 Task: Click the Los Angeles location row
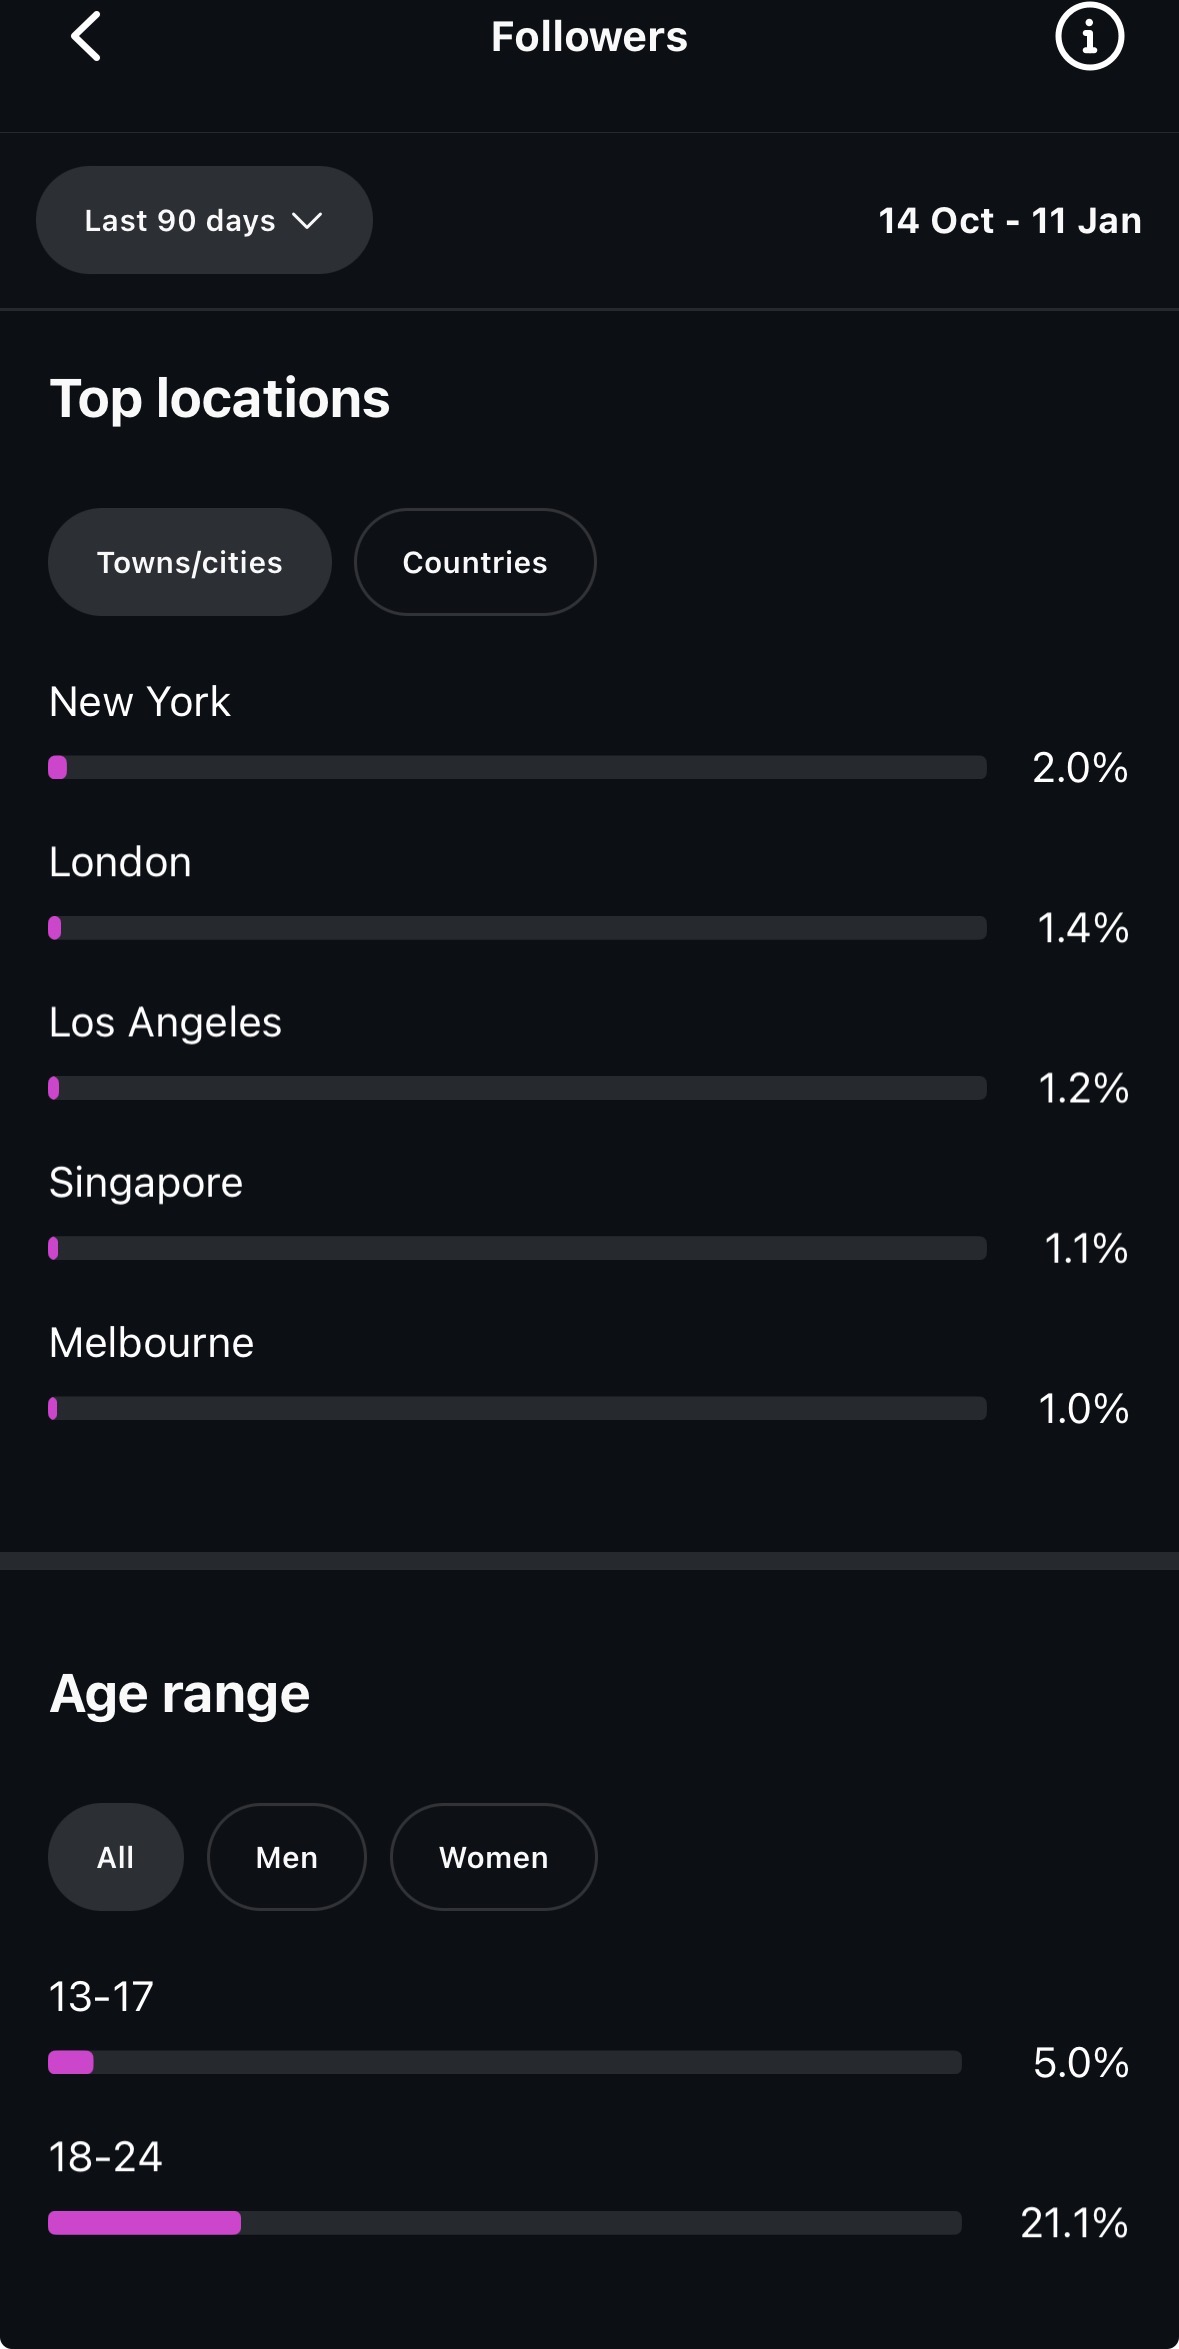[x=166, y=1023]
